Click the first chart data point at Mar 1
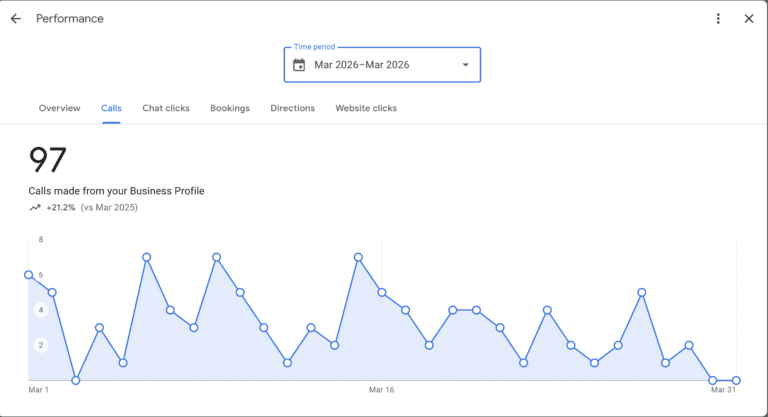This screenshot has height=417, width=768. pos(28,275)
